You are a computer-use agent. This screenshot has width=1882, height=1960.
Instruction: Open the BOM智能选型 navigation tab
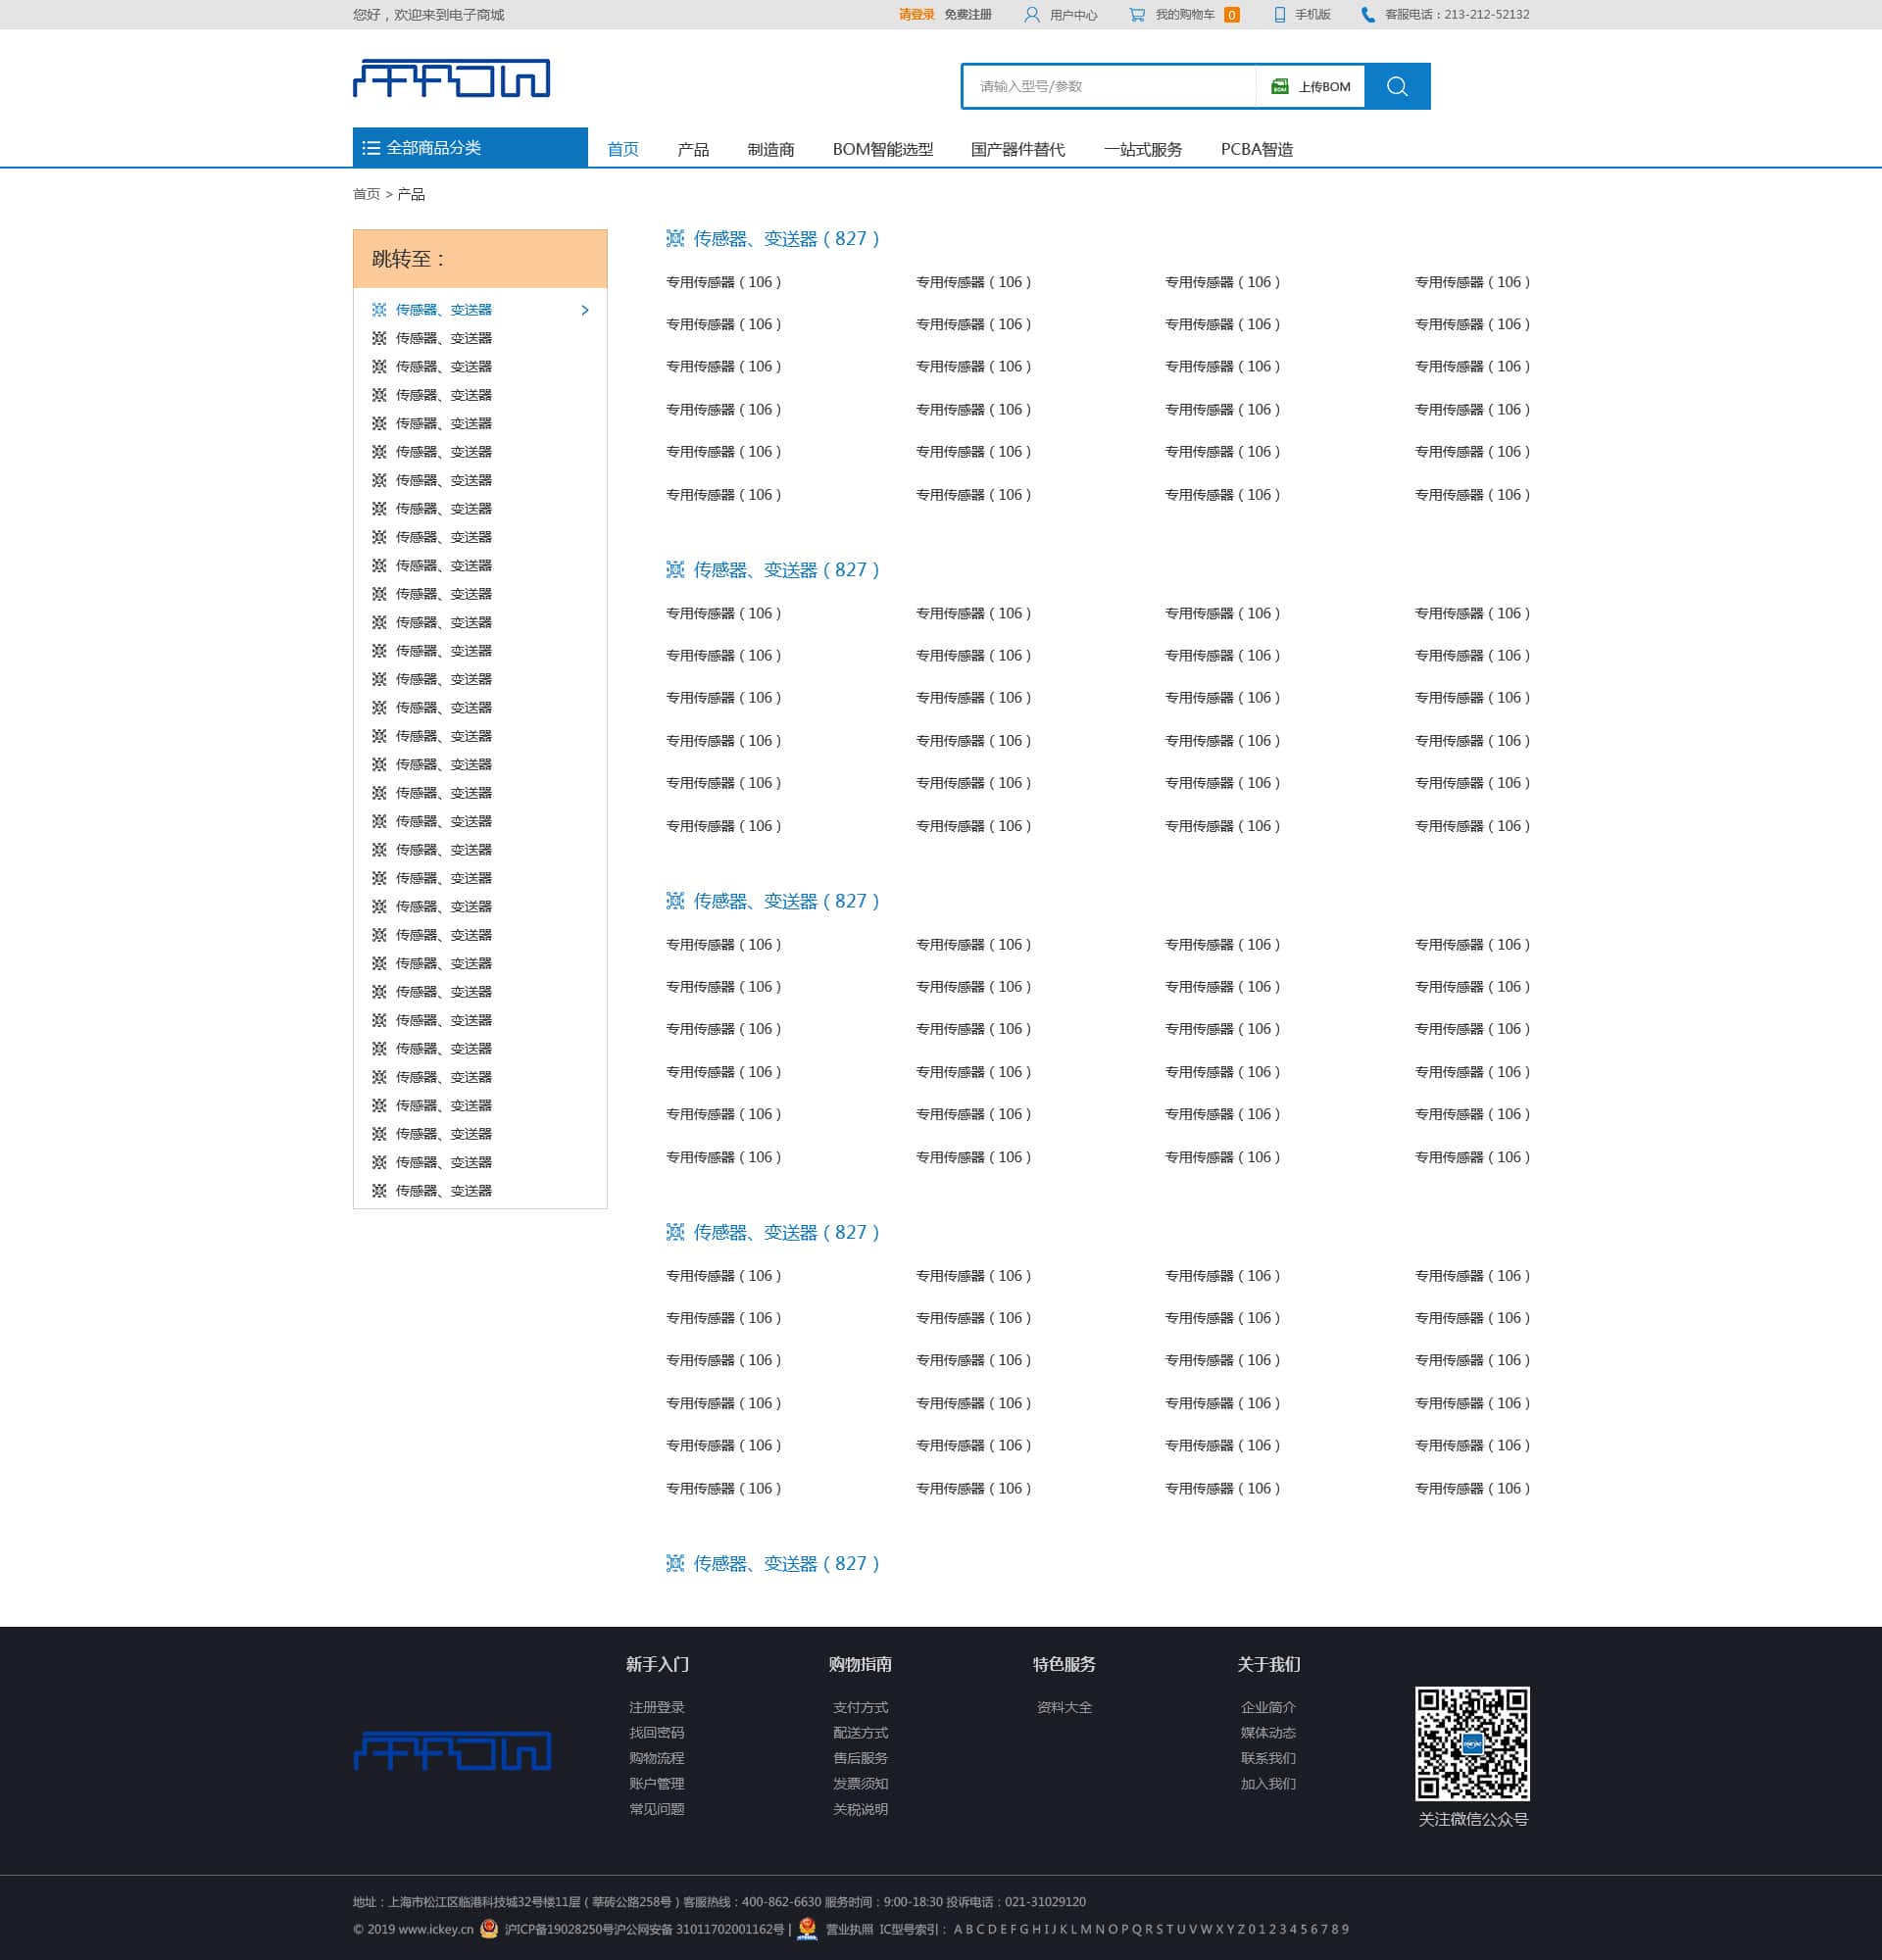pyautogui.click(x=882, y=149)
